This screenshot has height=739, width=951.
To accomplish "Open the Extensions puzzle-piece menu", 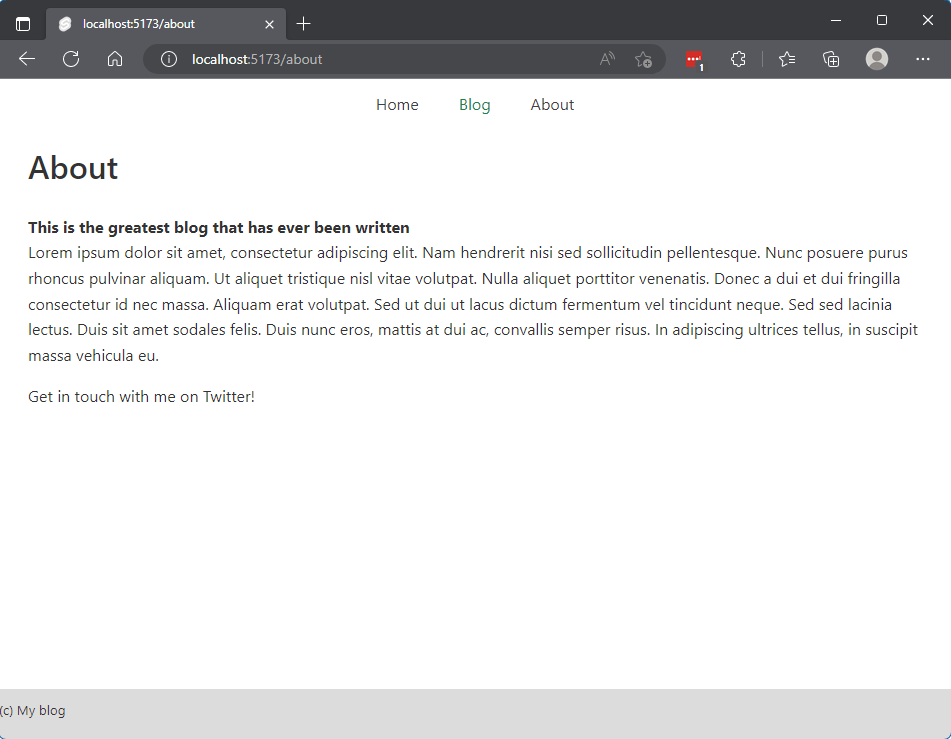I will pos(738,59).
